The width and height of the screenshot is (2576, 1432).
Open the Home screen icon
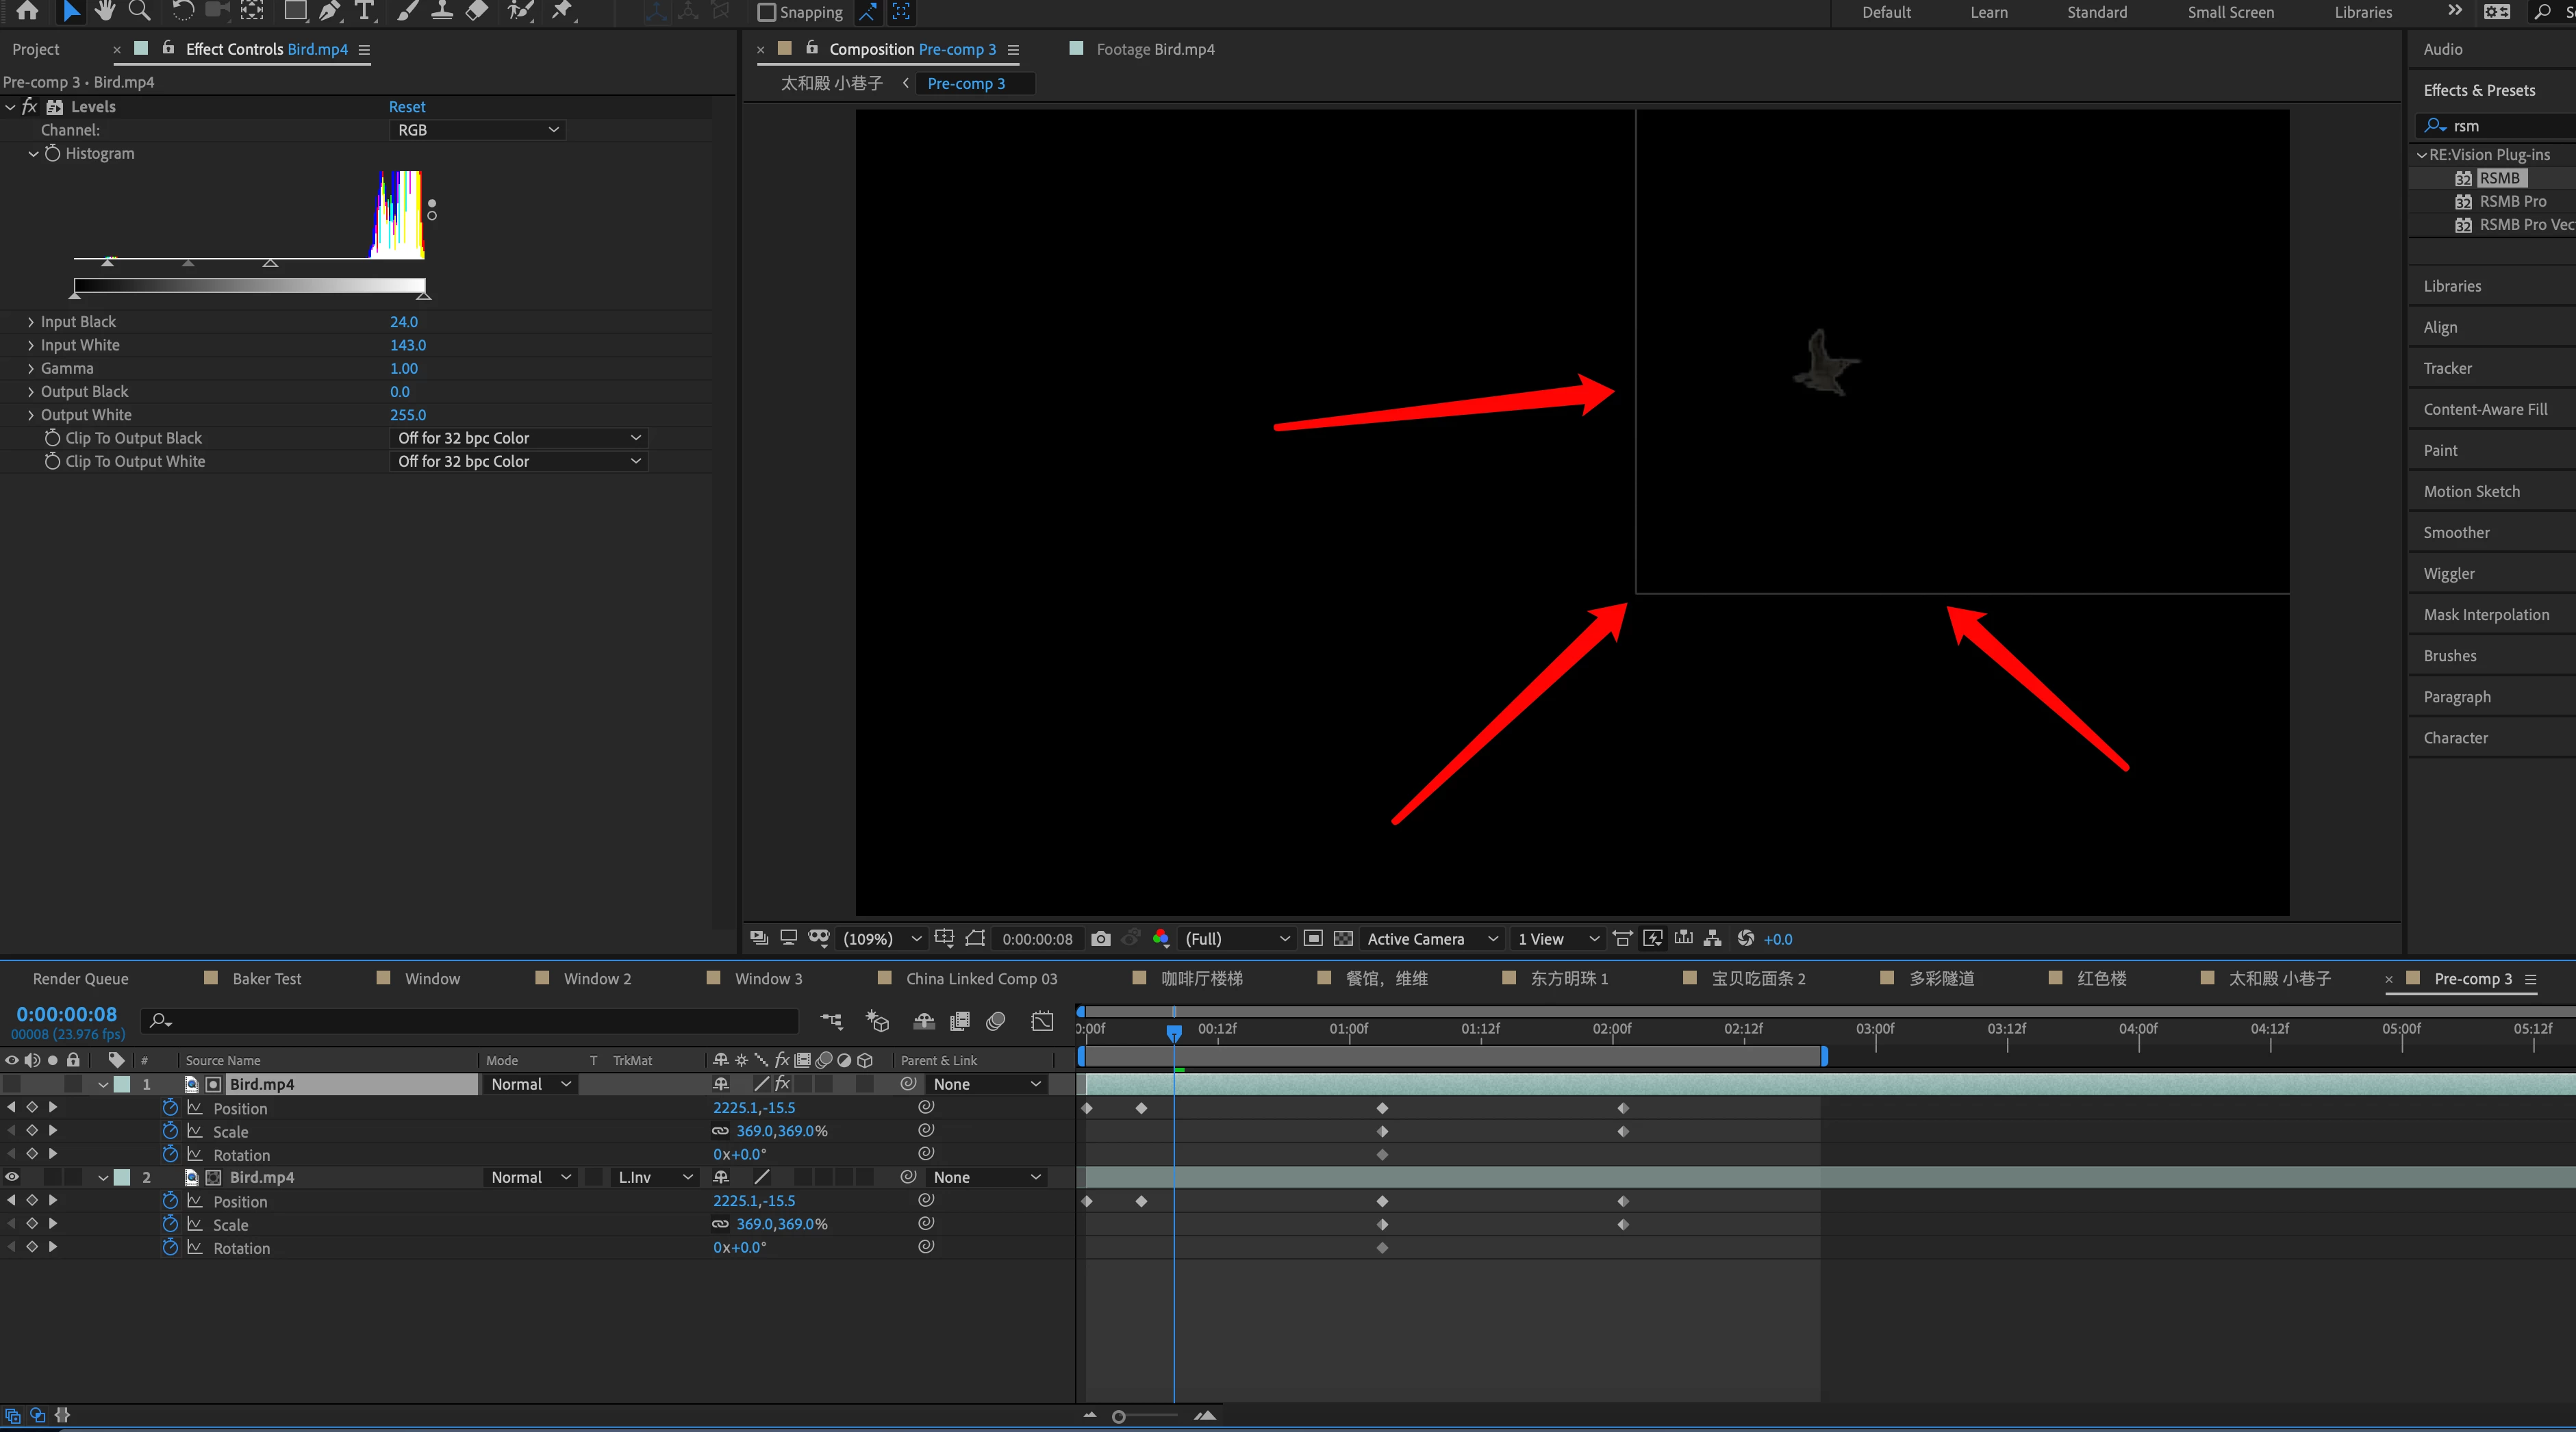28,11
